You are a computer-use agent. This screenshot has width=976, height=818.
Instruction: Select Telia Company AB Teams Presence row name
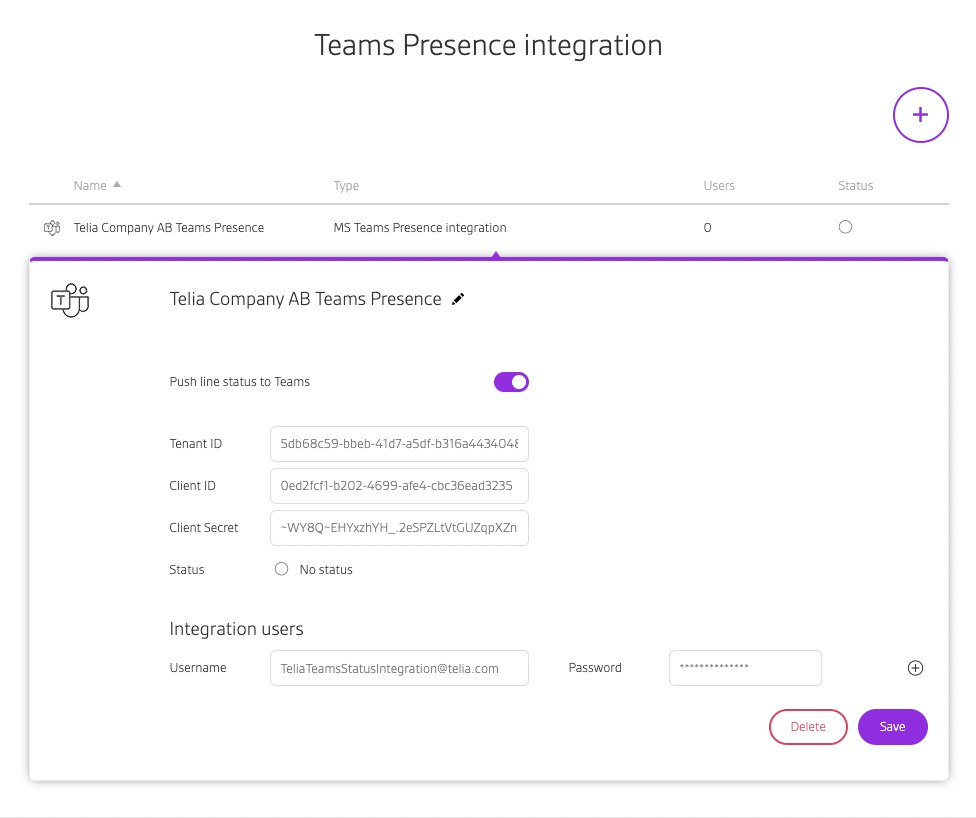(169, 228)
